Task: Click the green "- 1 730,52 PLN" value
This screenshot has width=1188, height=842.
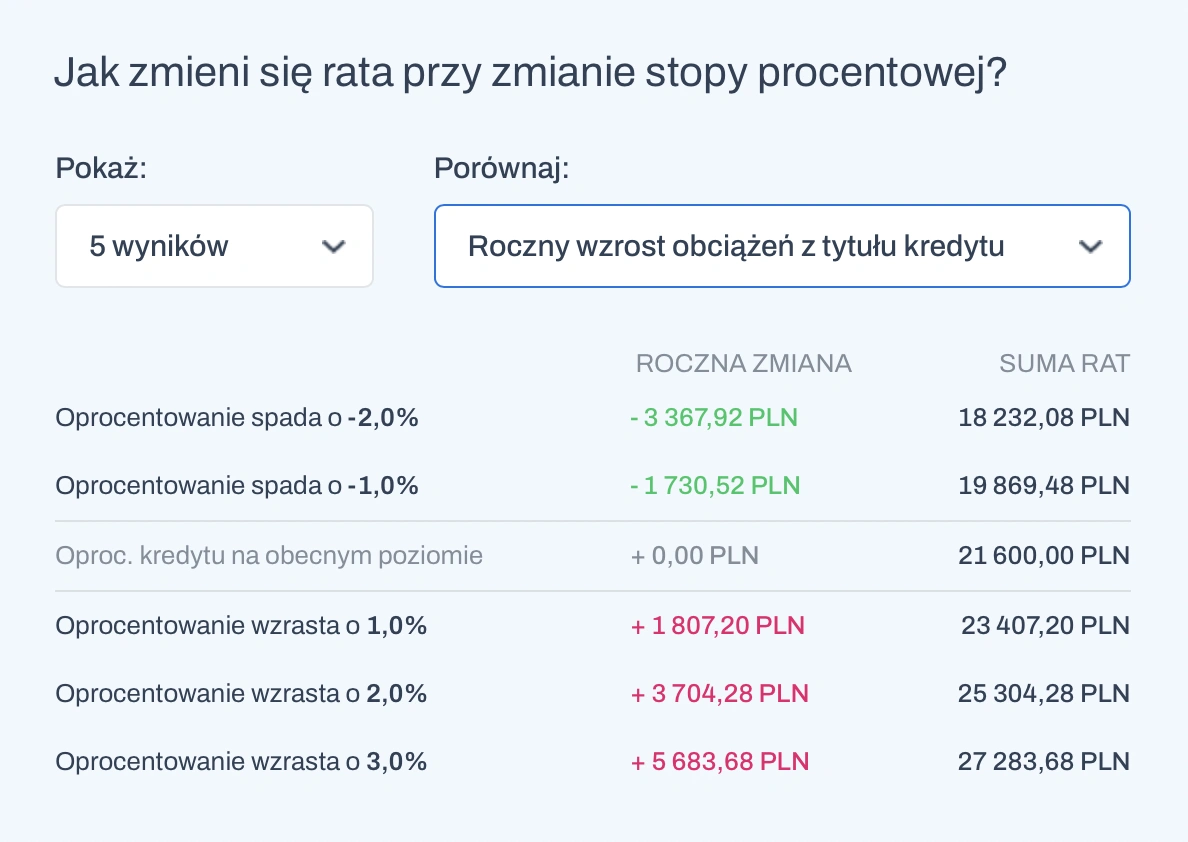Action: tap(715, 486)
